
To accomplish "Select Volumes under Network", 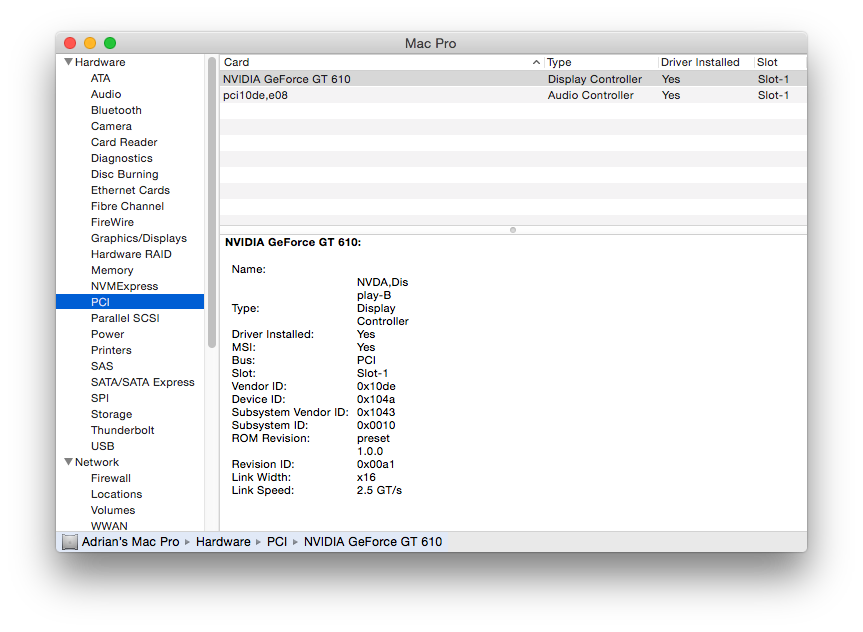I will click(x=113, y=510).
